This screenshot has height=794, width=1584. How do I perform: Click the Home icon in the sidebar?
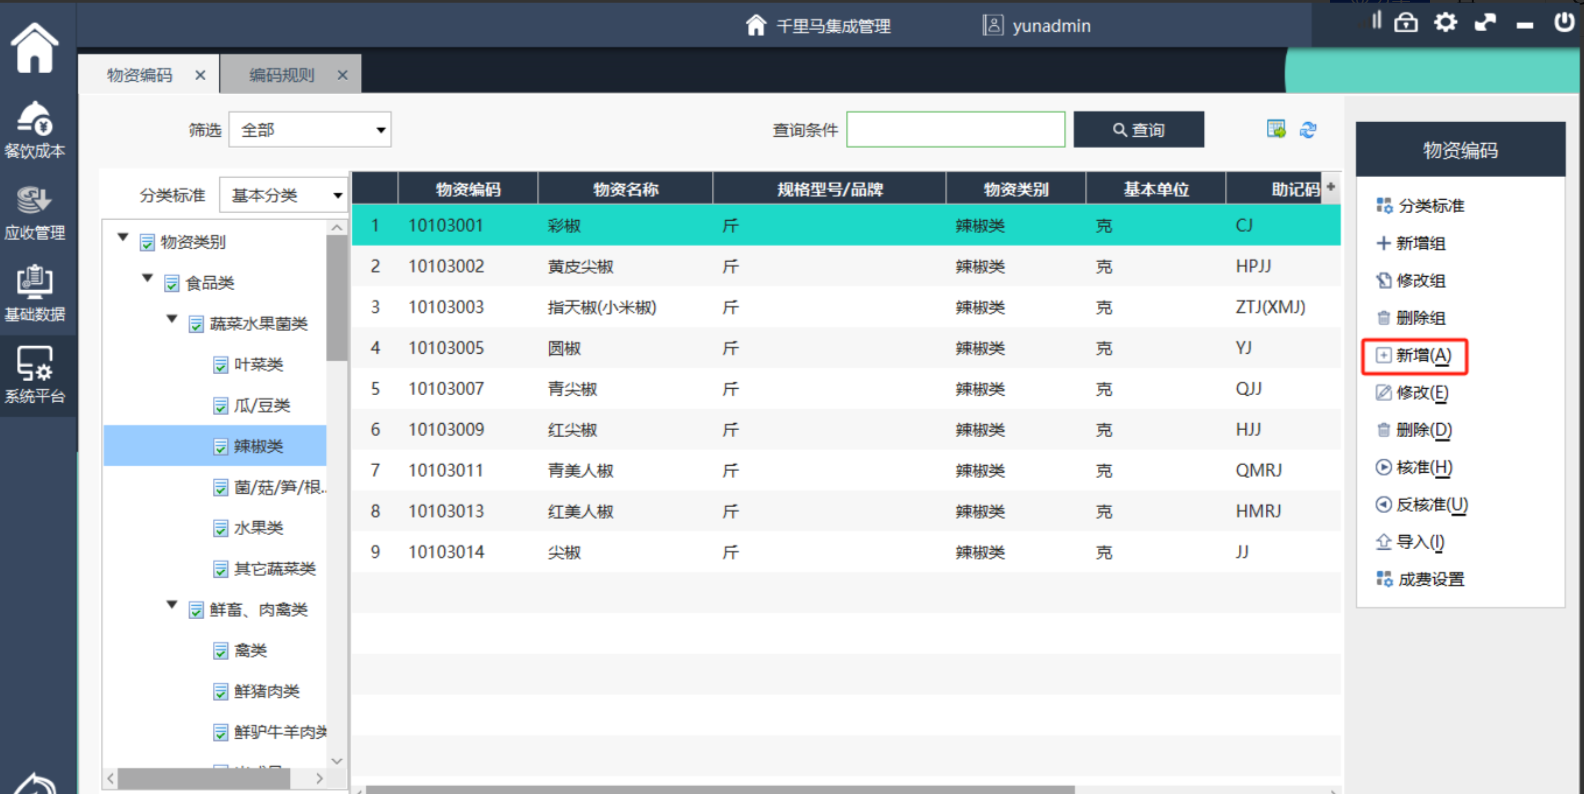click(x=35, y=48)
